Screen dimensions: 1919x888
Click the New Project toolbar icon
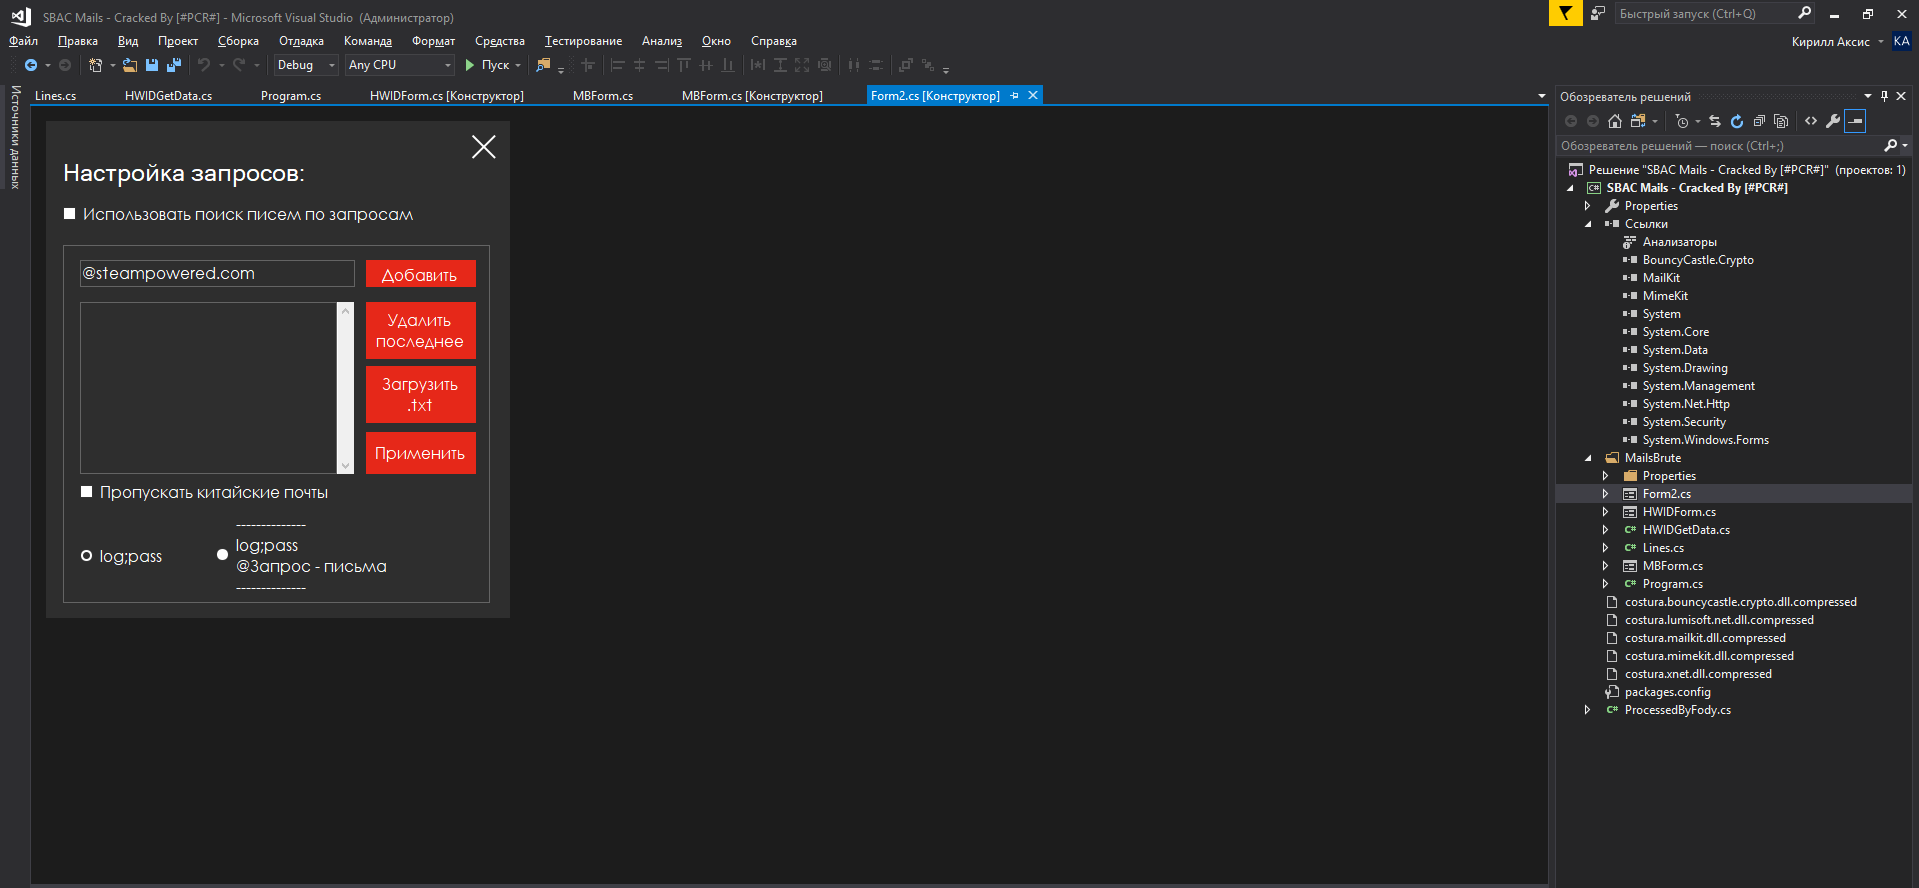point(95,65)
